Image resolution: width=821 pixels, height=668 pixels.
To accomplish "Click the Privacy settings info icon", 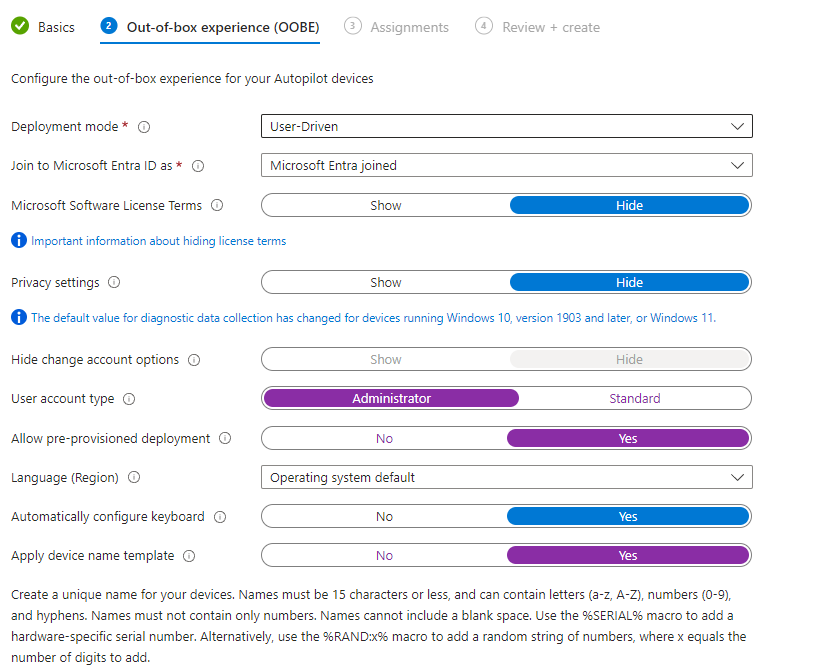I will point(114,283).
